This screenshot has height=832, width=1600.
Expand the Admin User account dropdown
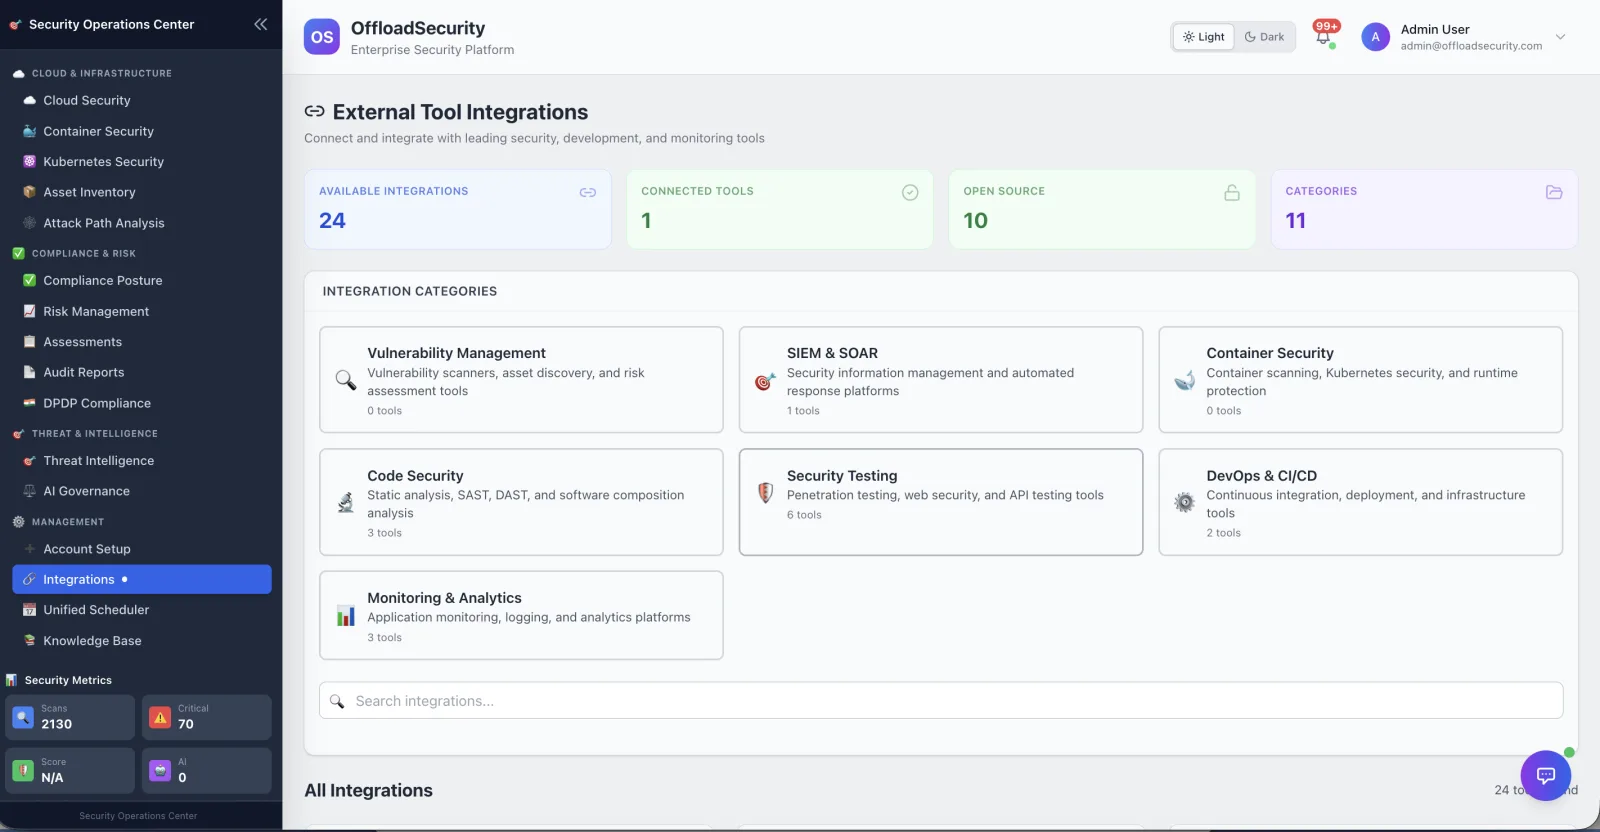[x=1560, y=37]
